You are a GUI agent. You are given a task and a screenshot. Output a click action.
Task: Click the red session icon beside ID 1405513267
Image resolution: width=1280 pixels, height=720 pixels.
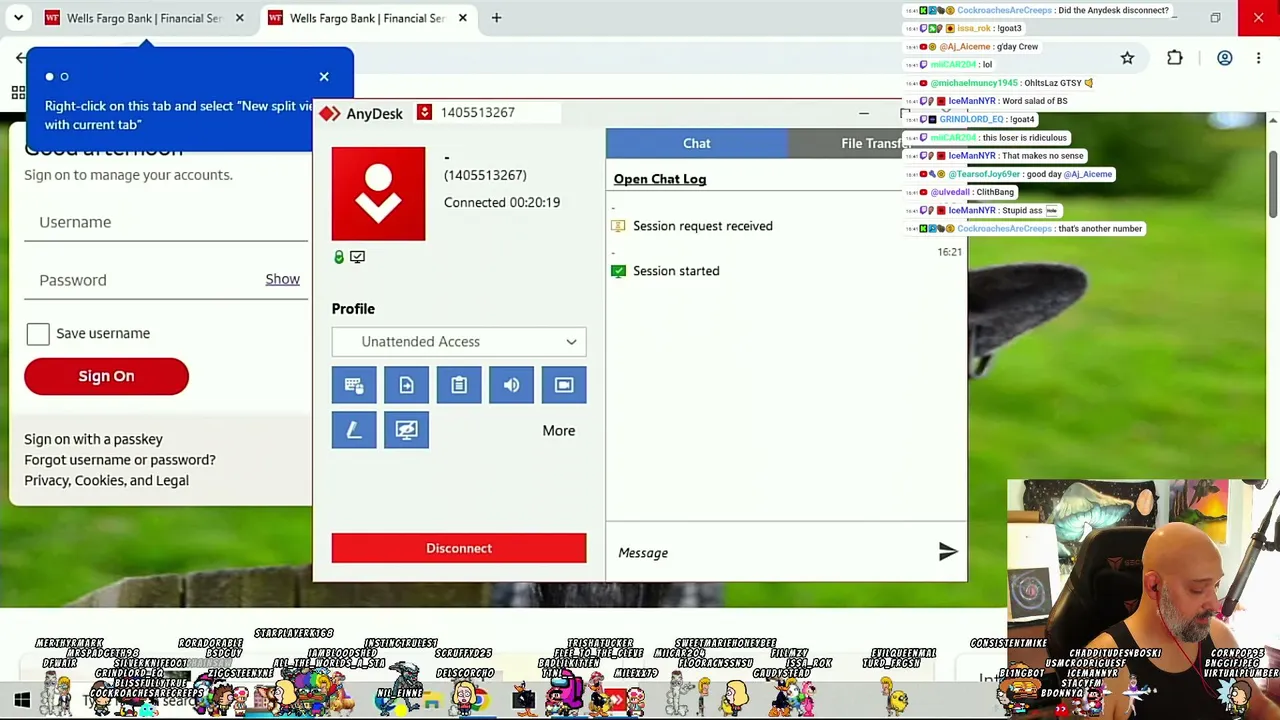(424, 113)
